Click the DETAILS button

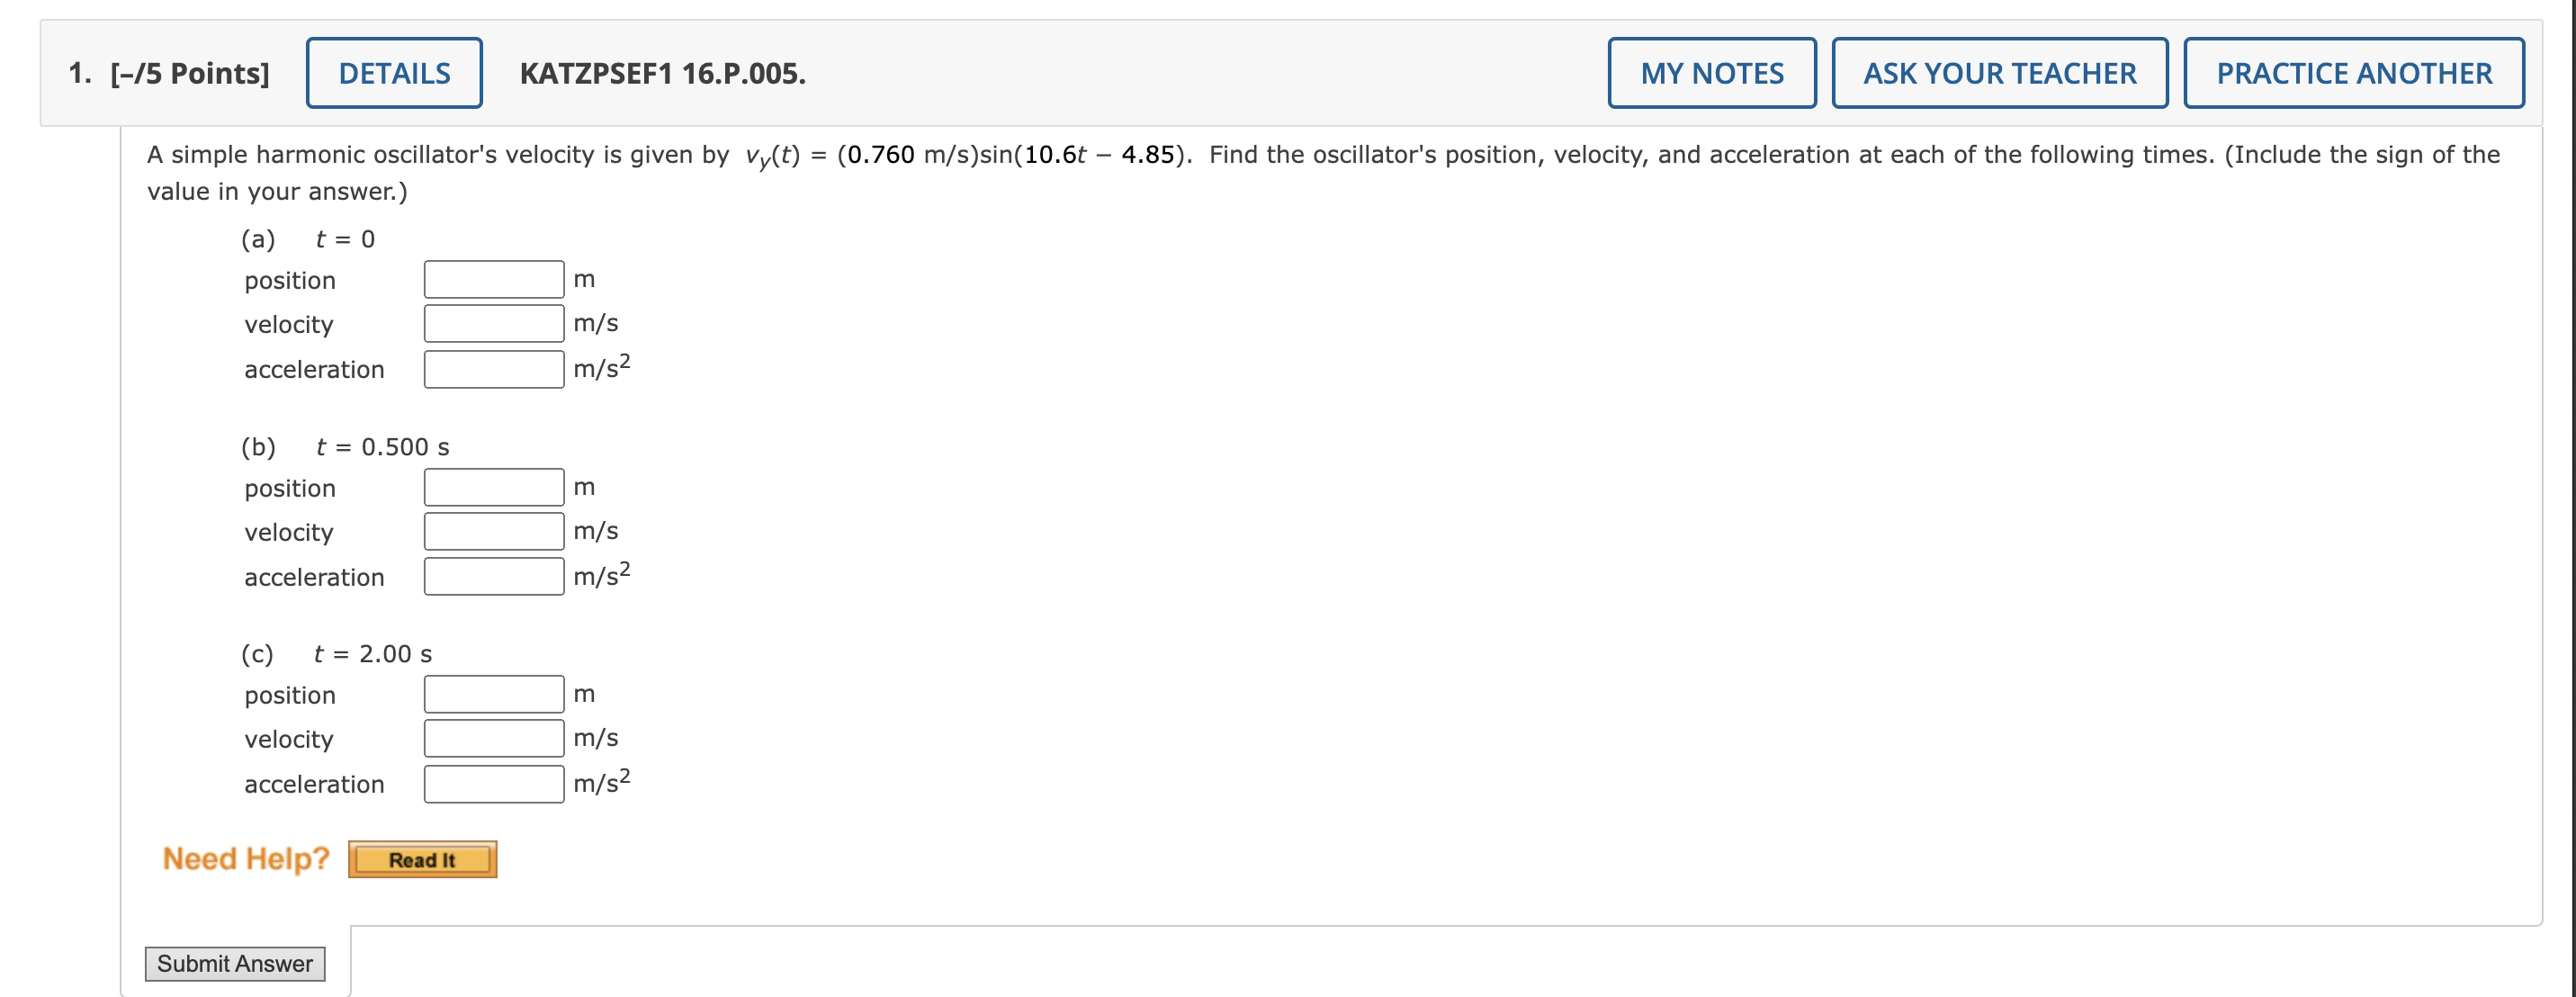coord(394,72)
